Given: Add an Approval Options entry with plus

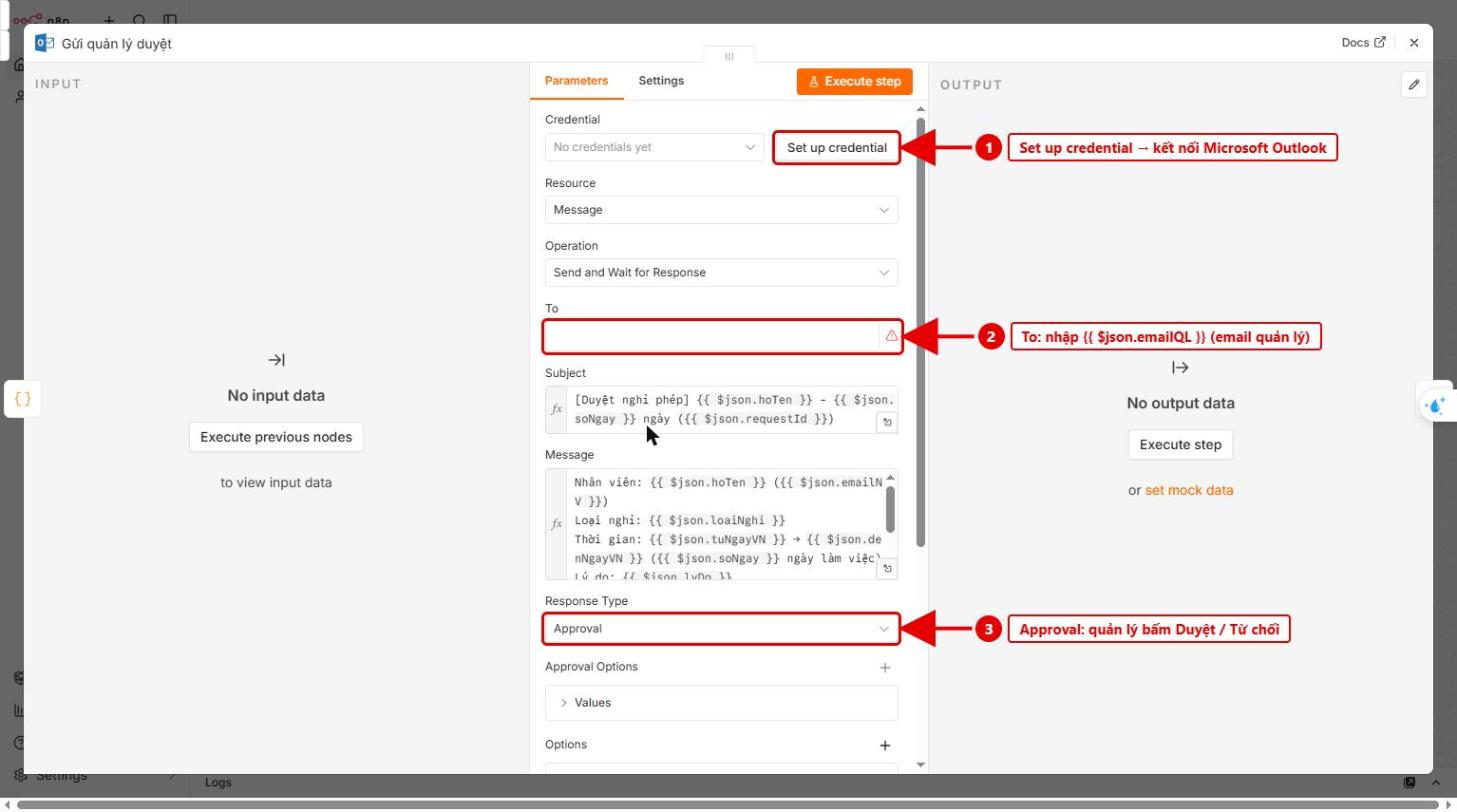Looking at the screenshot, I should pyautogui.click(x=884, y=667).
